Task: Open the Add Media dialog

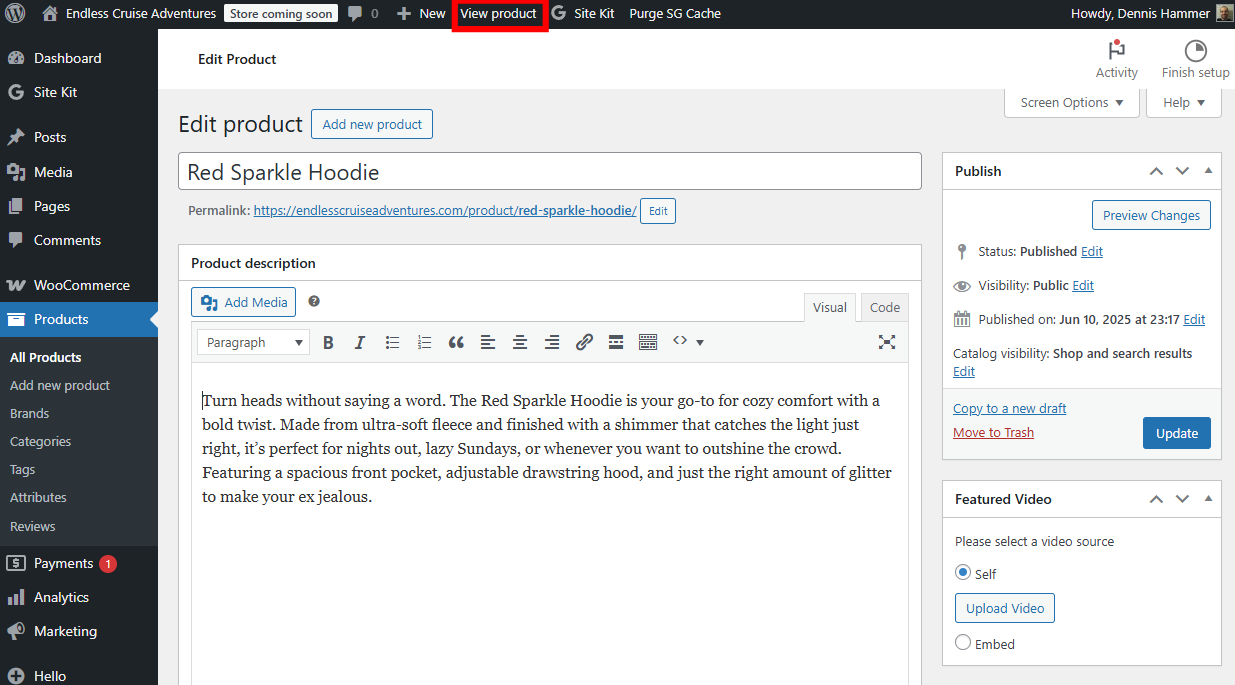Action: (242, 301)
